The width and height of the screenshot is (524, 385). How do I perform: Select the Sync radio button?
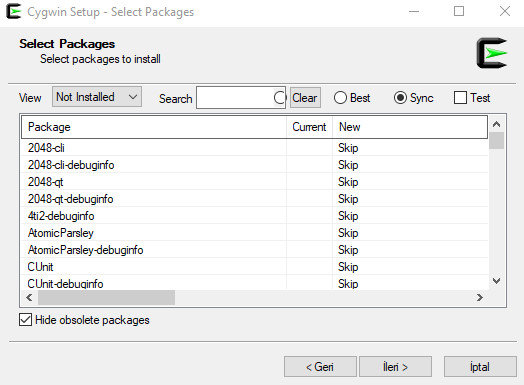coord(413,98)
